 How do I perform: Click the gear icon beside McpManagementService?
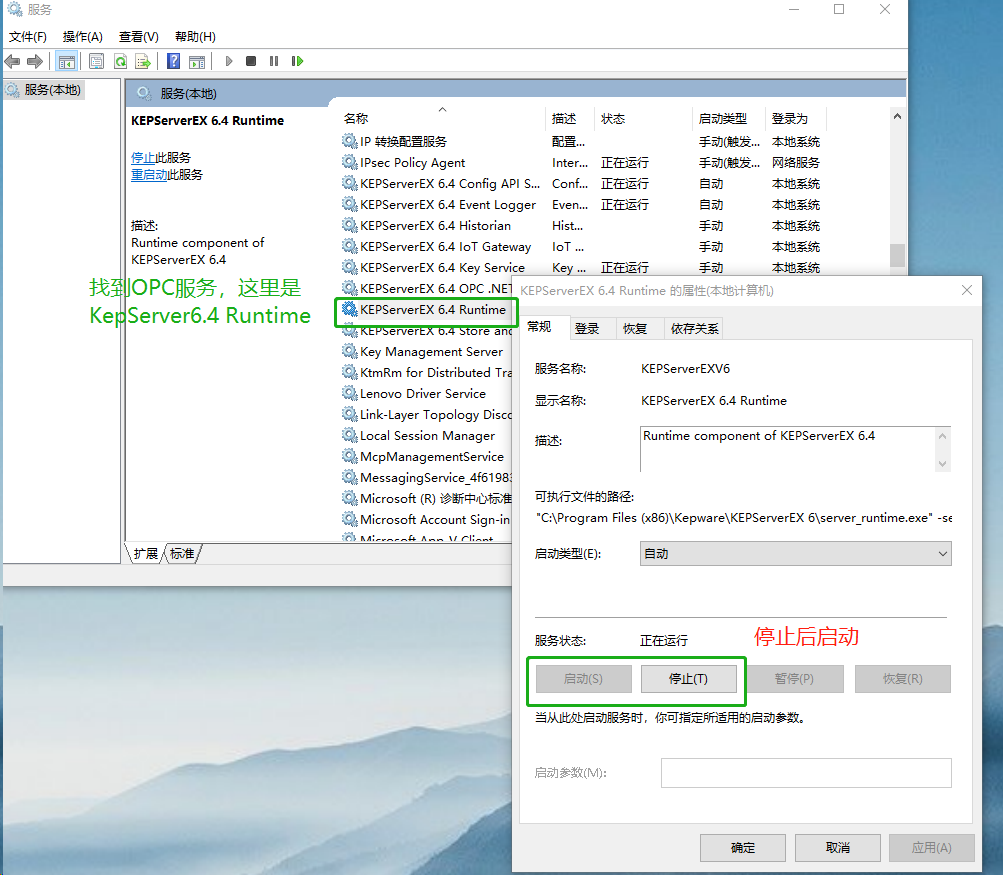[x=349, y=456]
